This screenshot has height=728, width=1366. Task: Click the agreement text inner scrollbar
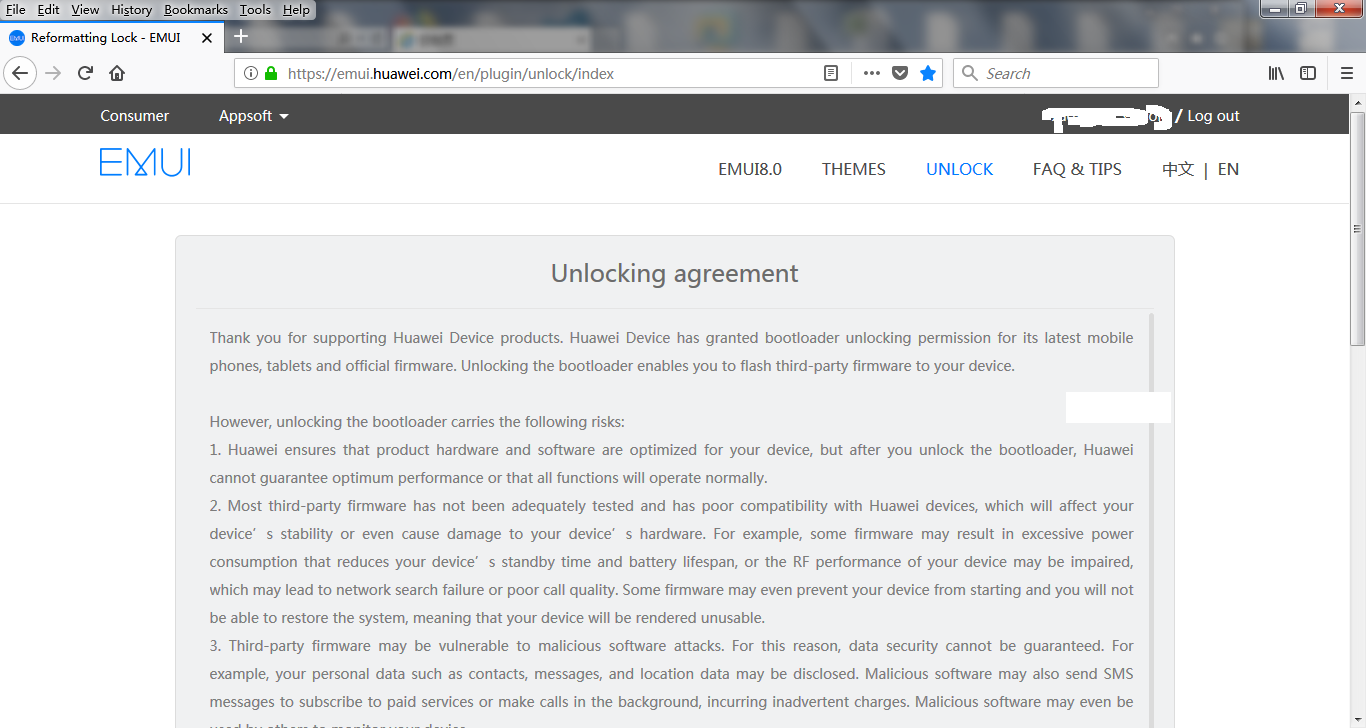point(1151,520)
